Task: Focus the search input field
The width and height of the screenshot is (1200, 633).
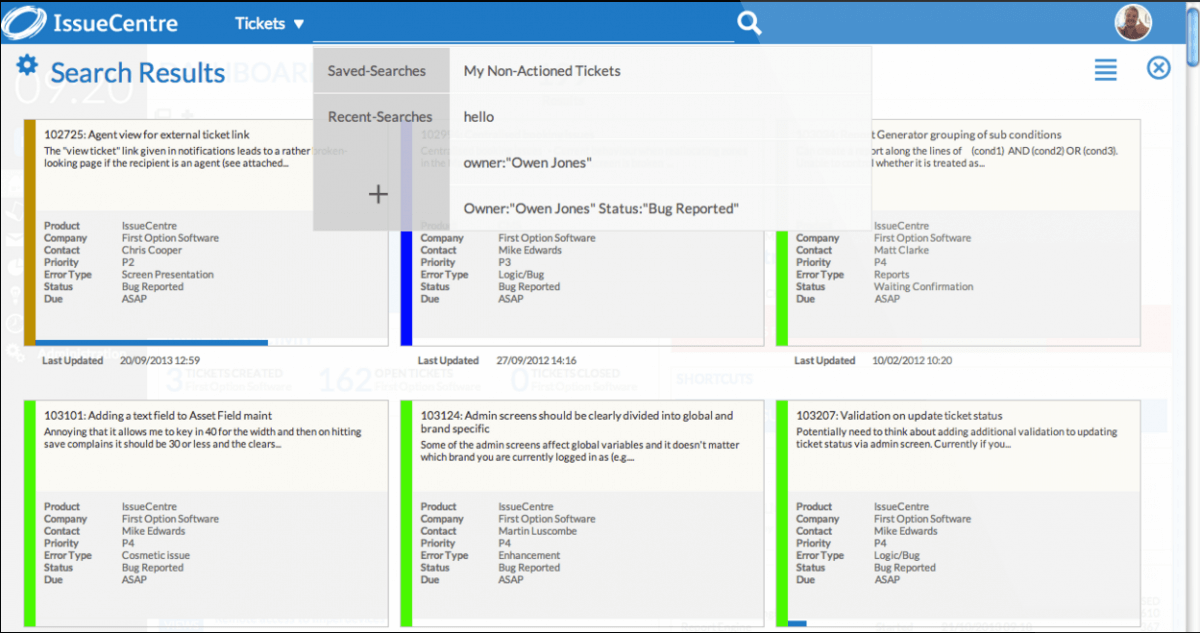Action: click(523, 24)
